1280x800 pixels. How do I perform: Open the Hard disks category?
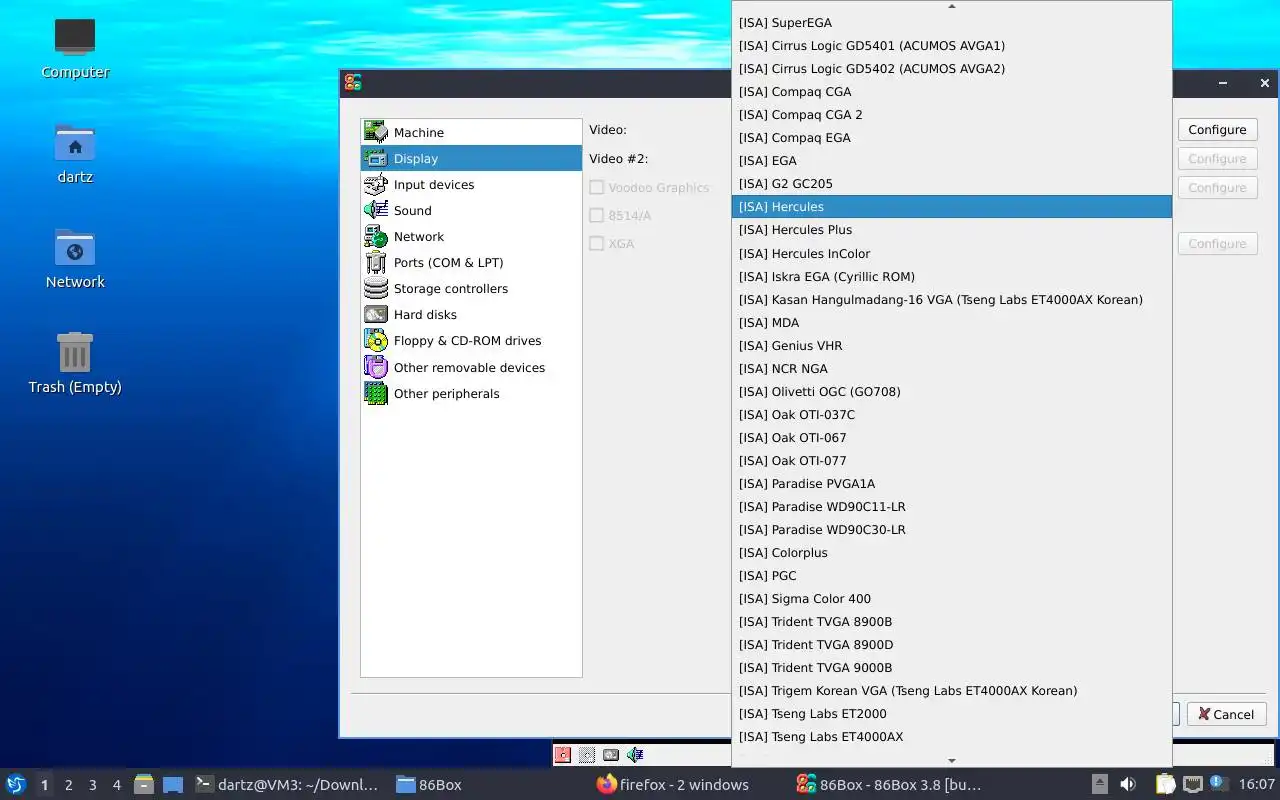tap(471, 314)
